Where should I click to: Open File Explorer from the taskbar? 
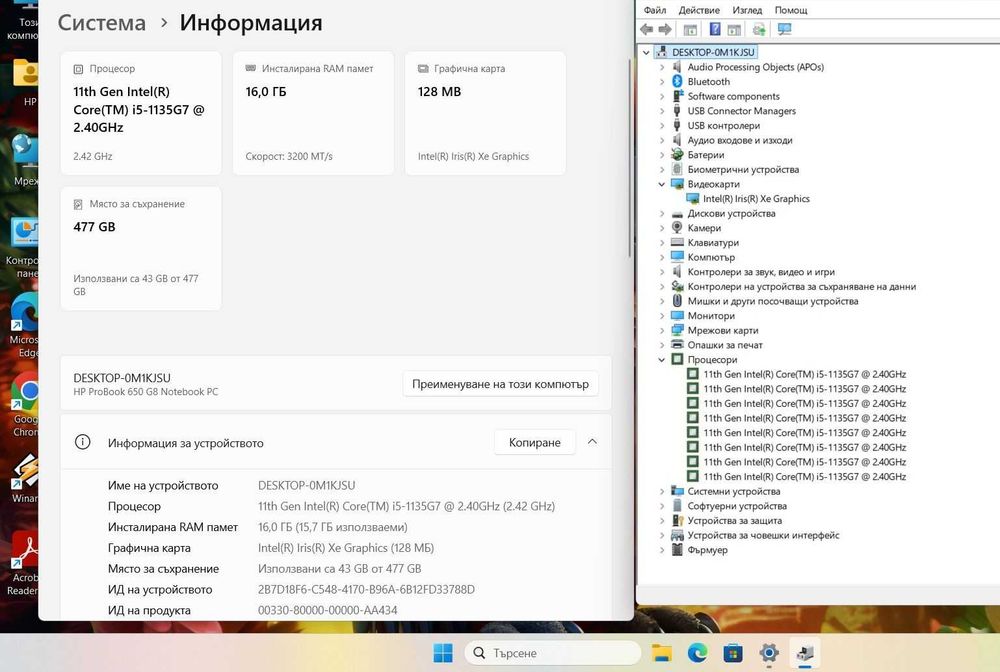pyautogui.click(x=661, y=653)
